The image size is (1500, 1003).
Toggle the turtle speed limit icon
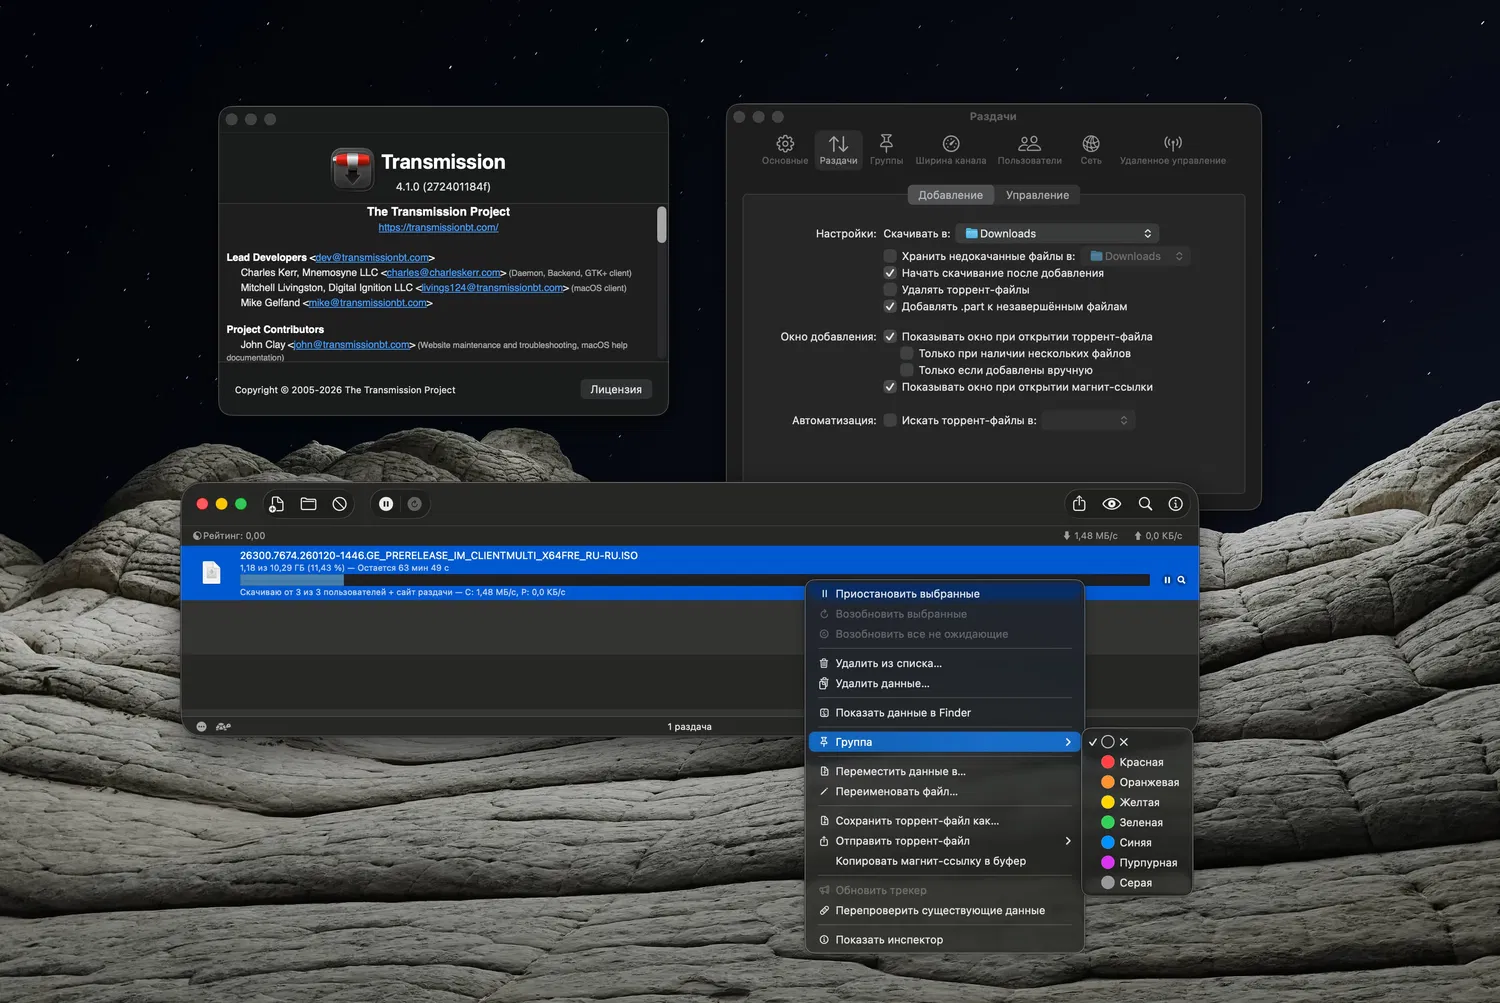click(x=223, y=727)
